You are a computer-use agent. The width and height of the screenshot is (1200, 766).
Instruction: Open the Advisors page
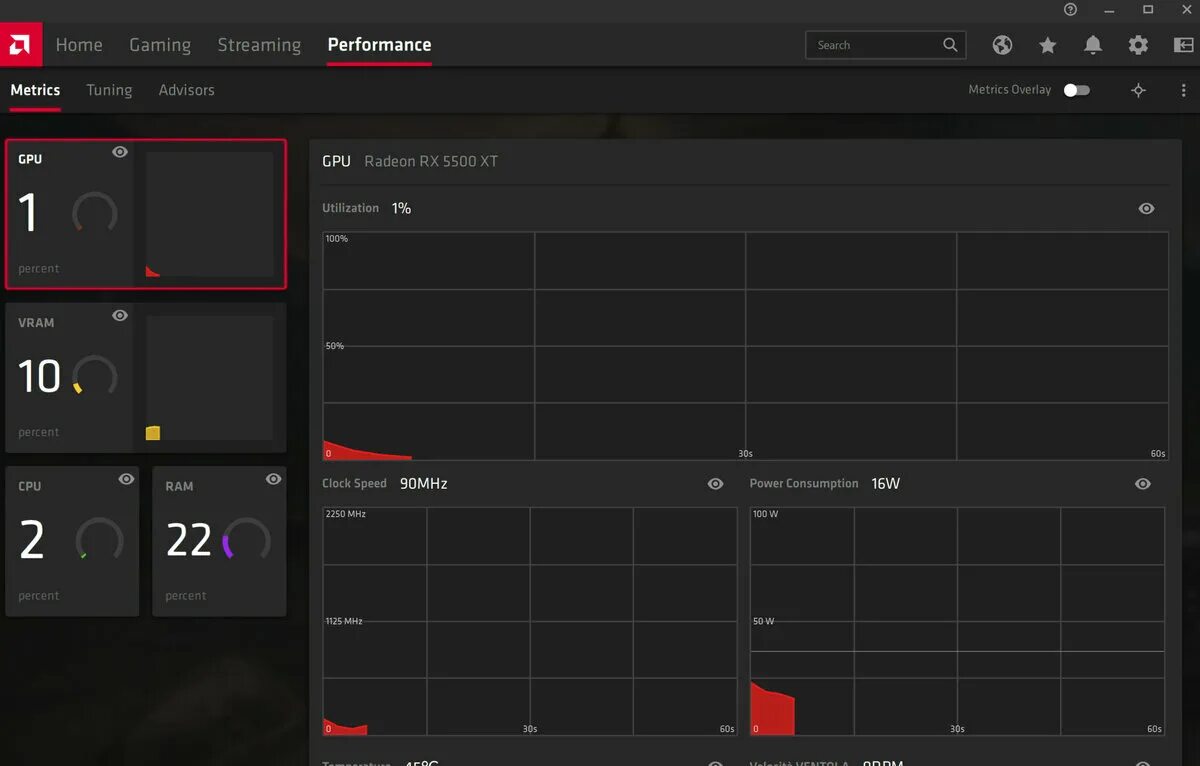click(186, 90)
